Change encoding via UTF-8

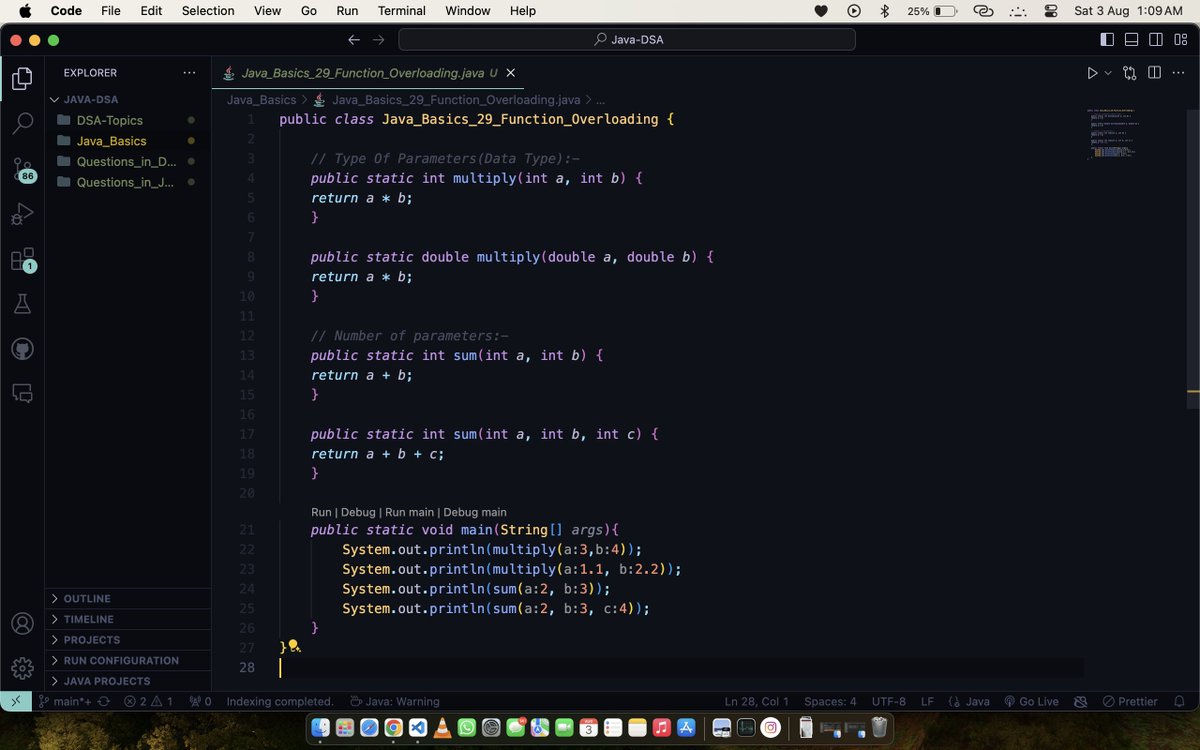[x=889, y=701]
